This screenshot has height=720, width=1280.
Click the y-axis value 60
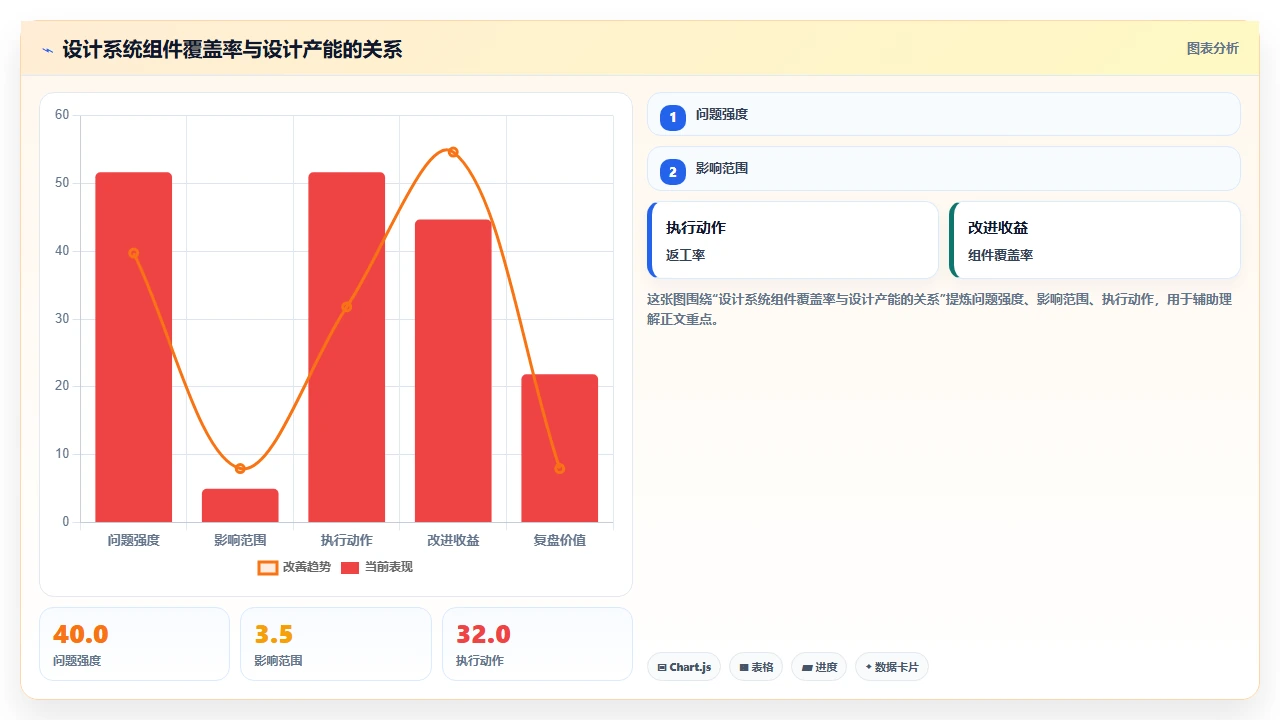point(62,115)
